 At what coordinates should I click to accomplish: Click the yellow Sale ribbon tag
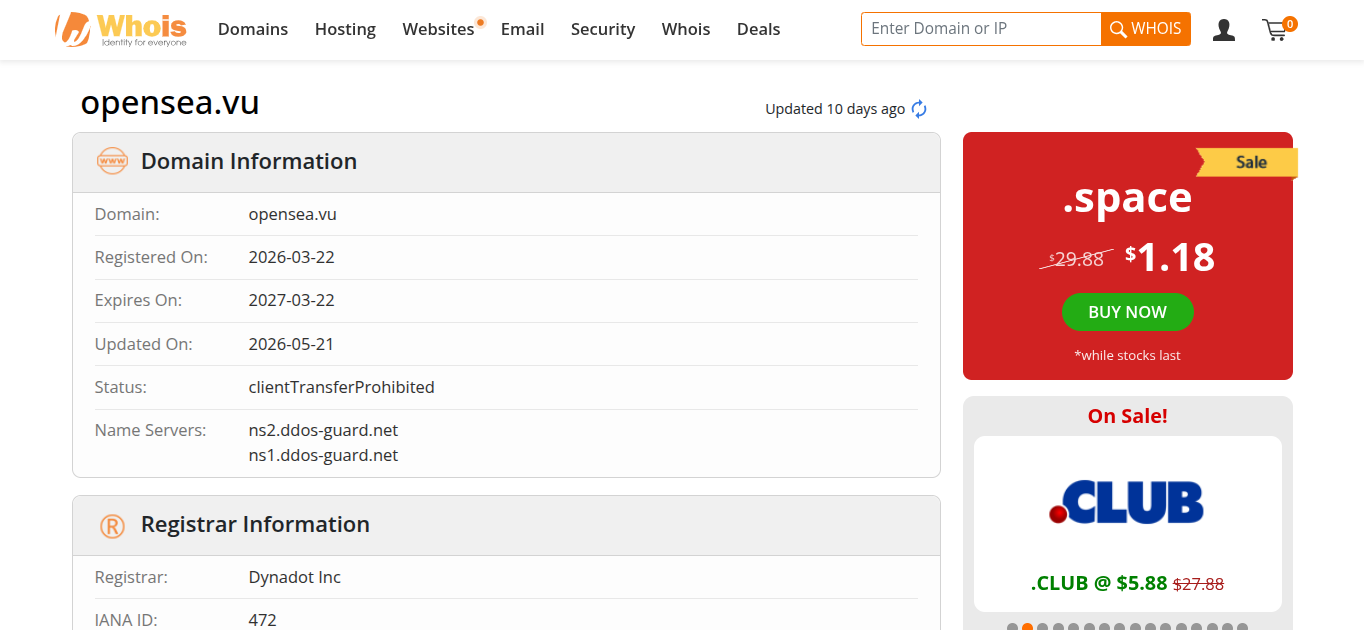1247,162
